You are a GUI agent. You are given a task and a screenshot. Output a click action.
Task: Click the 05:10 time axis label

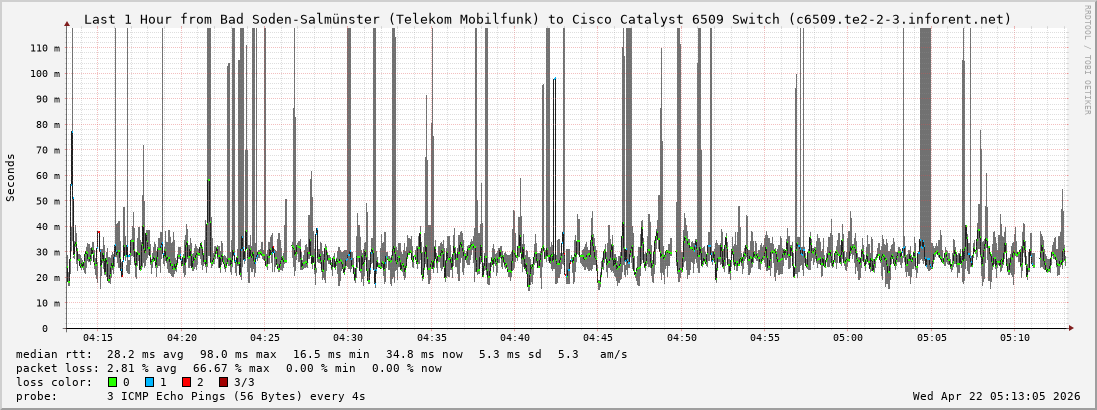1013,338
